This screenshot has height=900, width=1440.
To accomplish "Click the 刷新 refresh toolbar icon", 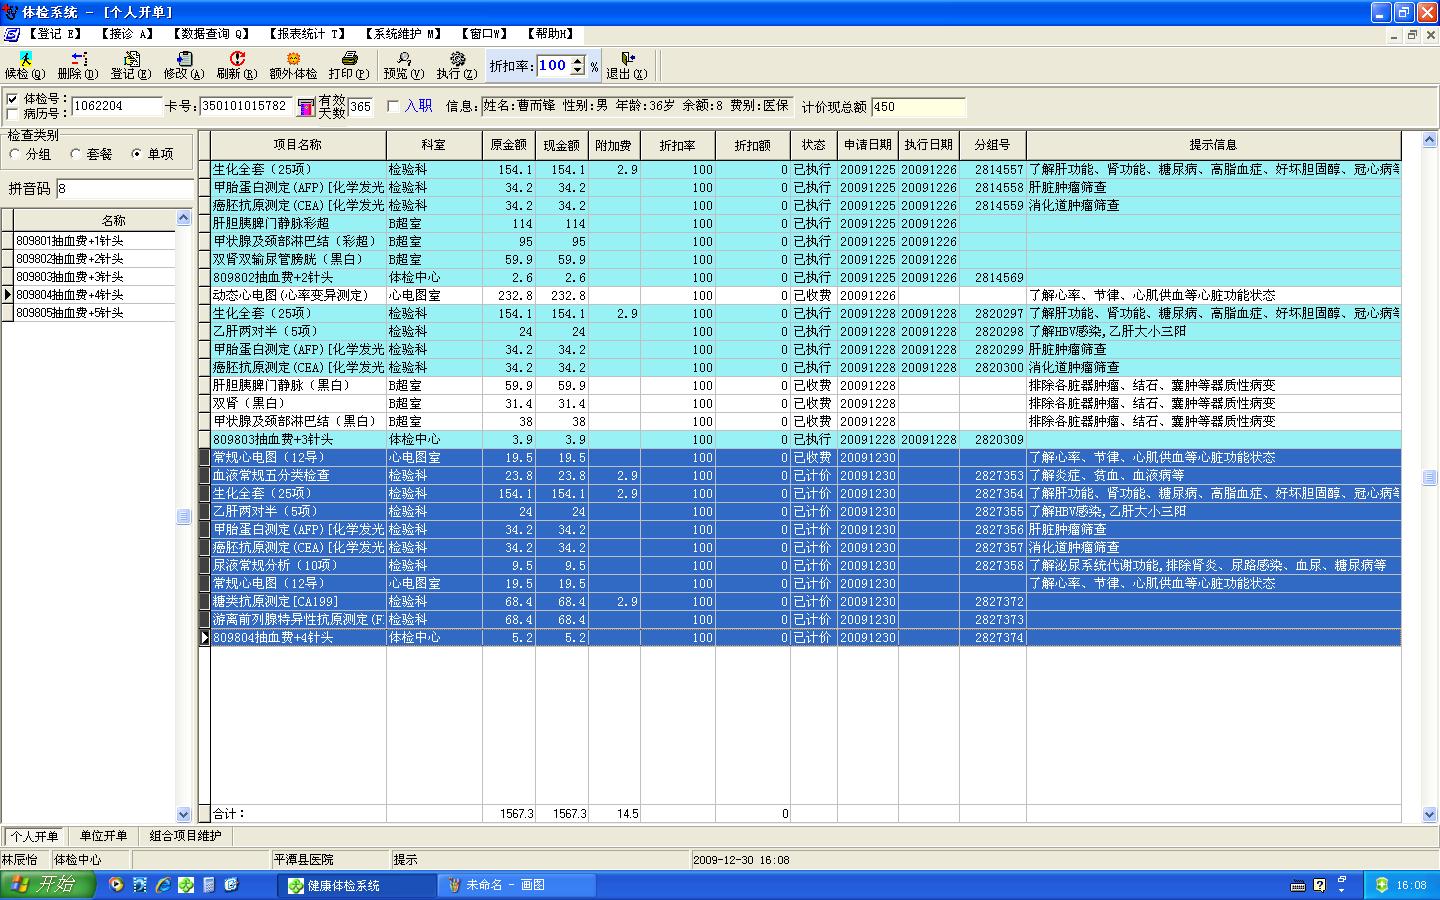I will click(237, 59).
